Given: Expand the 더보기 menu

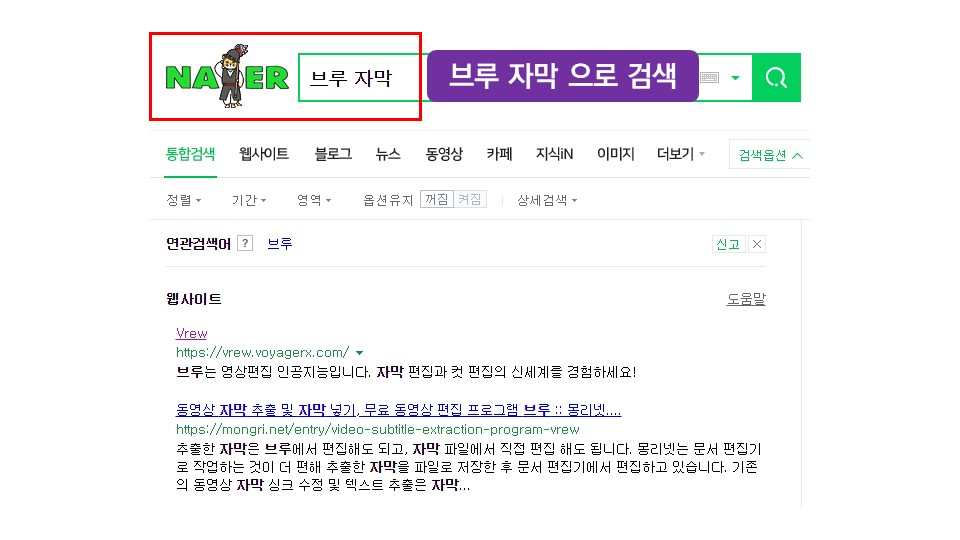Looking at the screenshot, I should click(x=680, y=154).
